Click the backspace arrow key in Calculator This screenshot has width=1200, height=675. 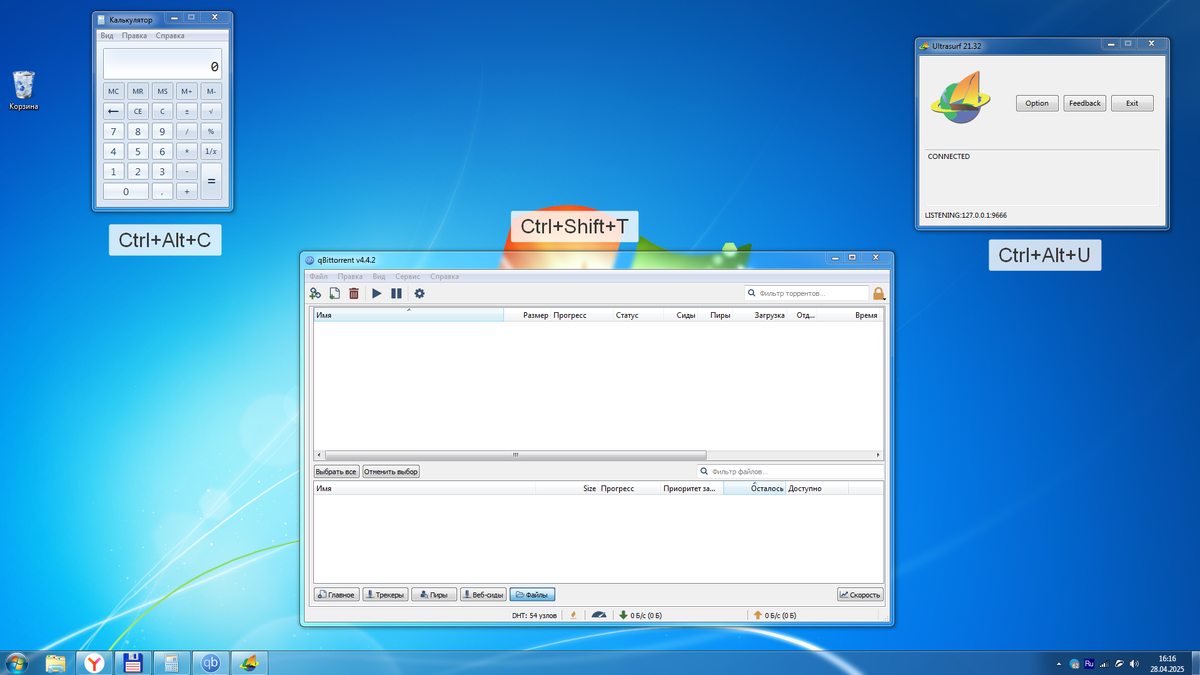(113, 111)
